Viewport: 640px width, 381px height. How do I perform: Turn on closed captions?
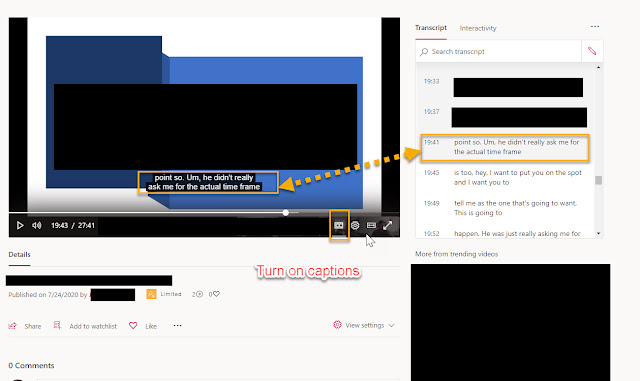pos(339,225)
